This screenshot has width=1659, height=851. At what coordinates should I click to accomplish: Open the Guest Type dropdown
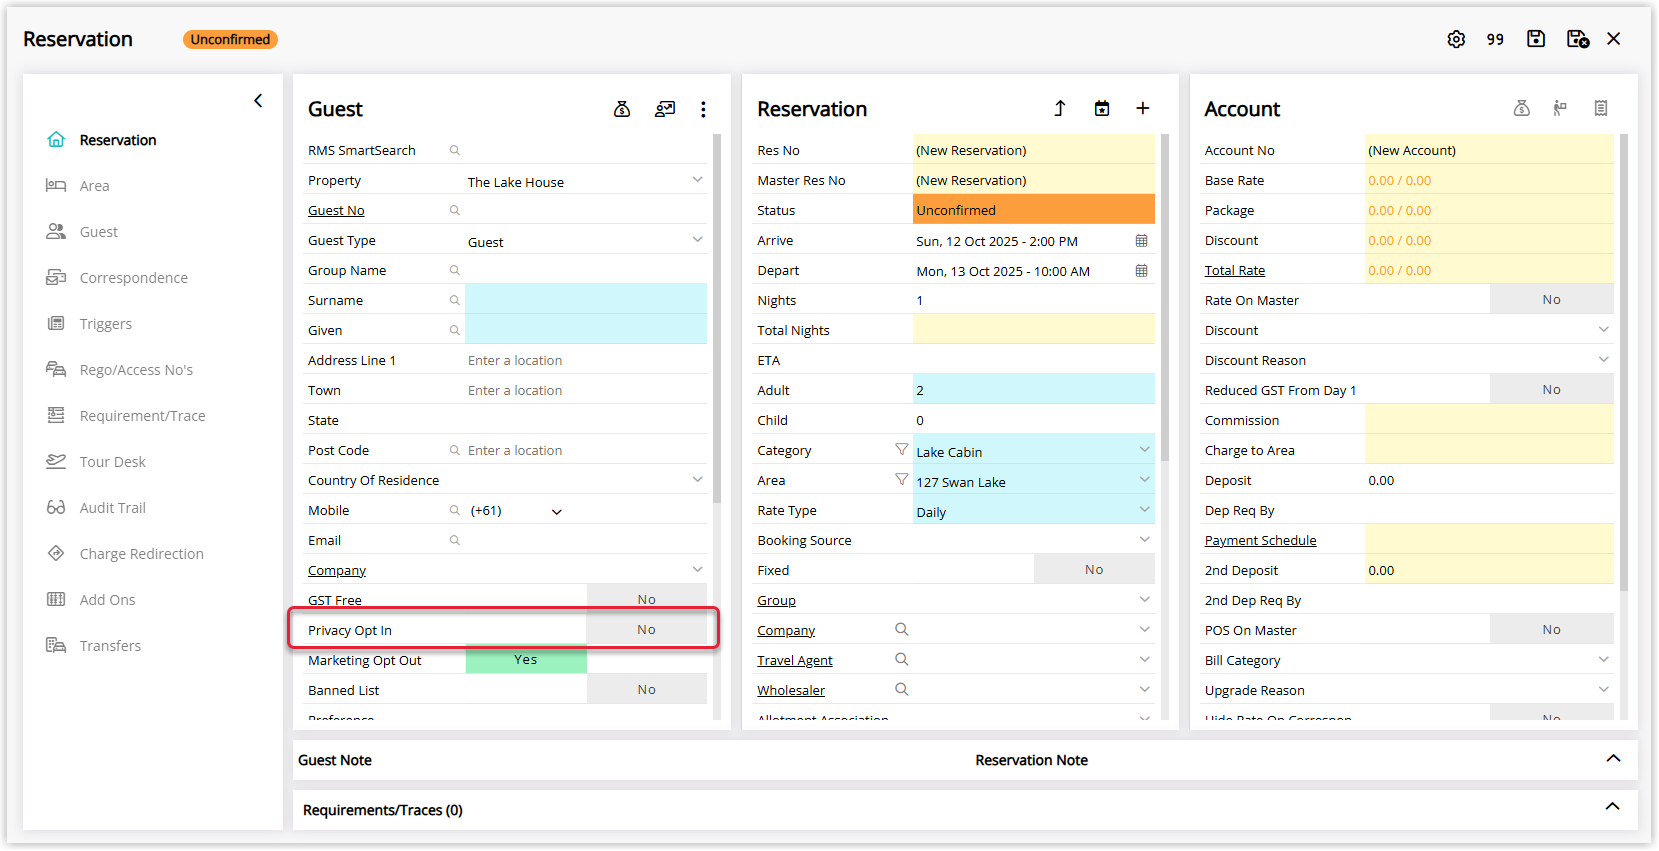[x=697, y=240]
